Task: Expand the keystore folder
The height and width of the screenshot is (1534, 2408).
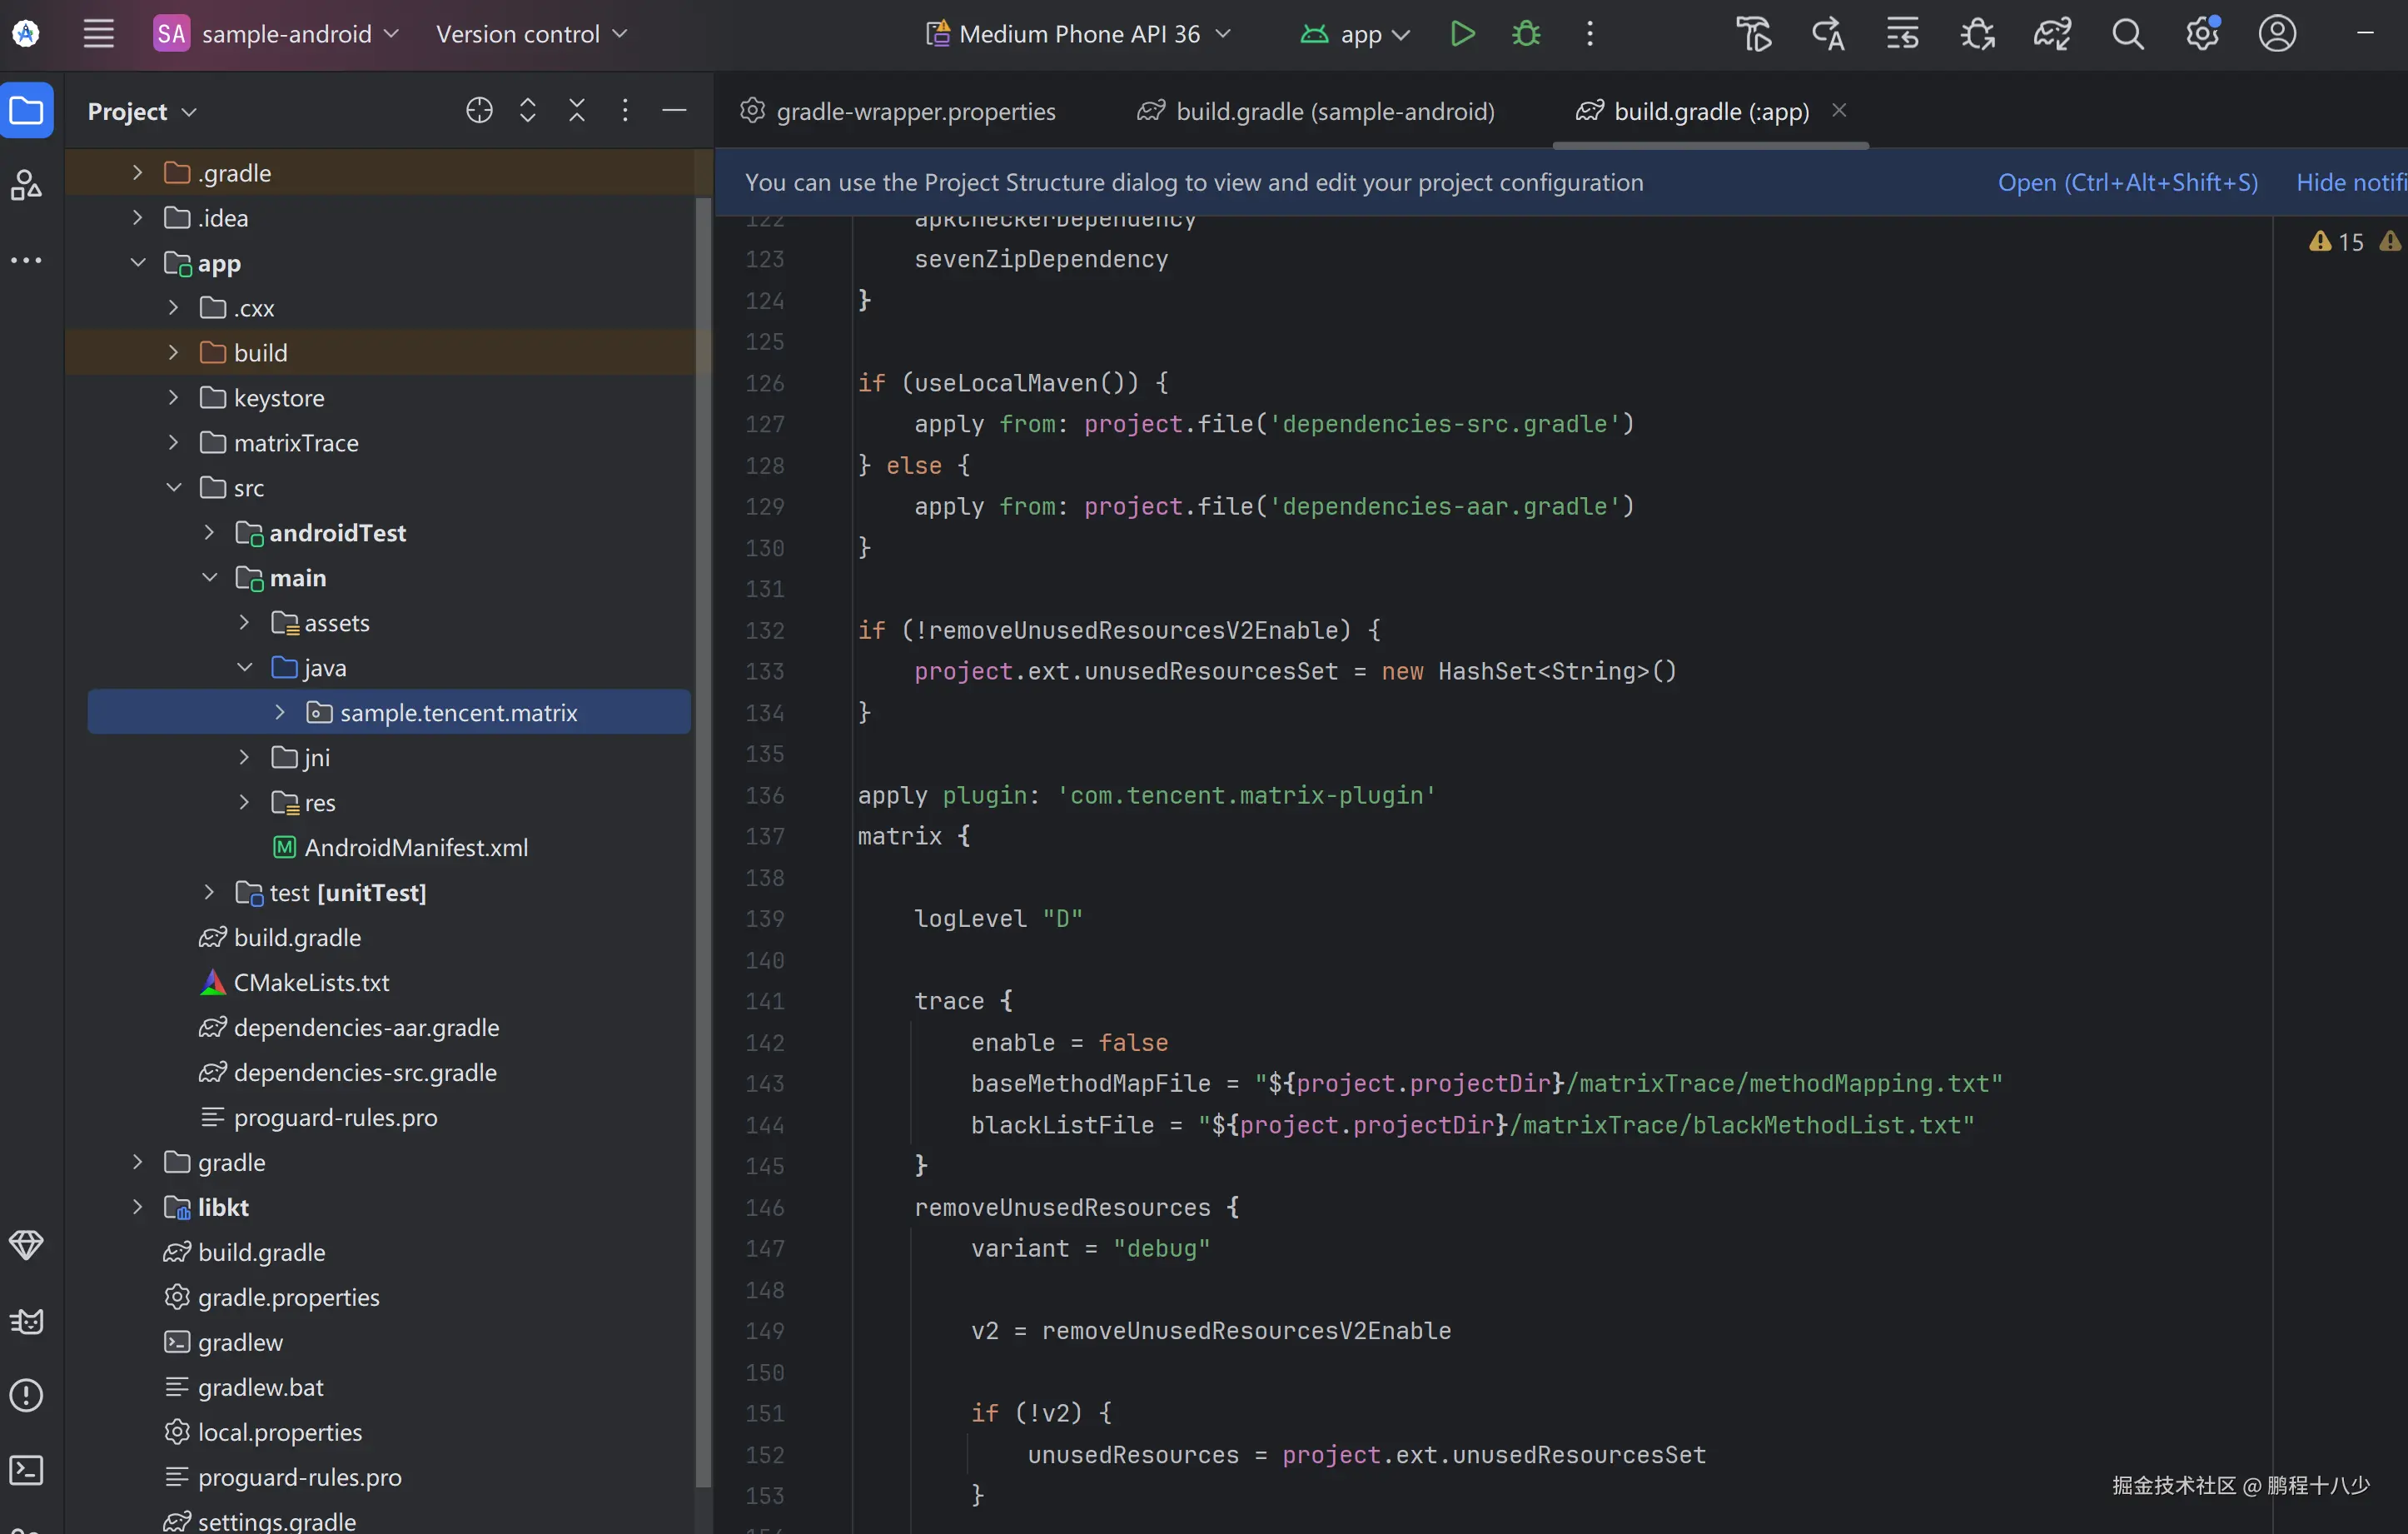Action: coord(174,398)
